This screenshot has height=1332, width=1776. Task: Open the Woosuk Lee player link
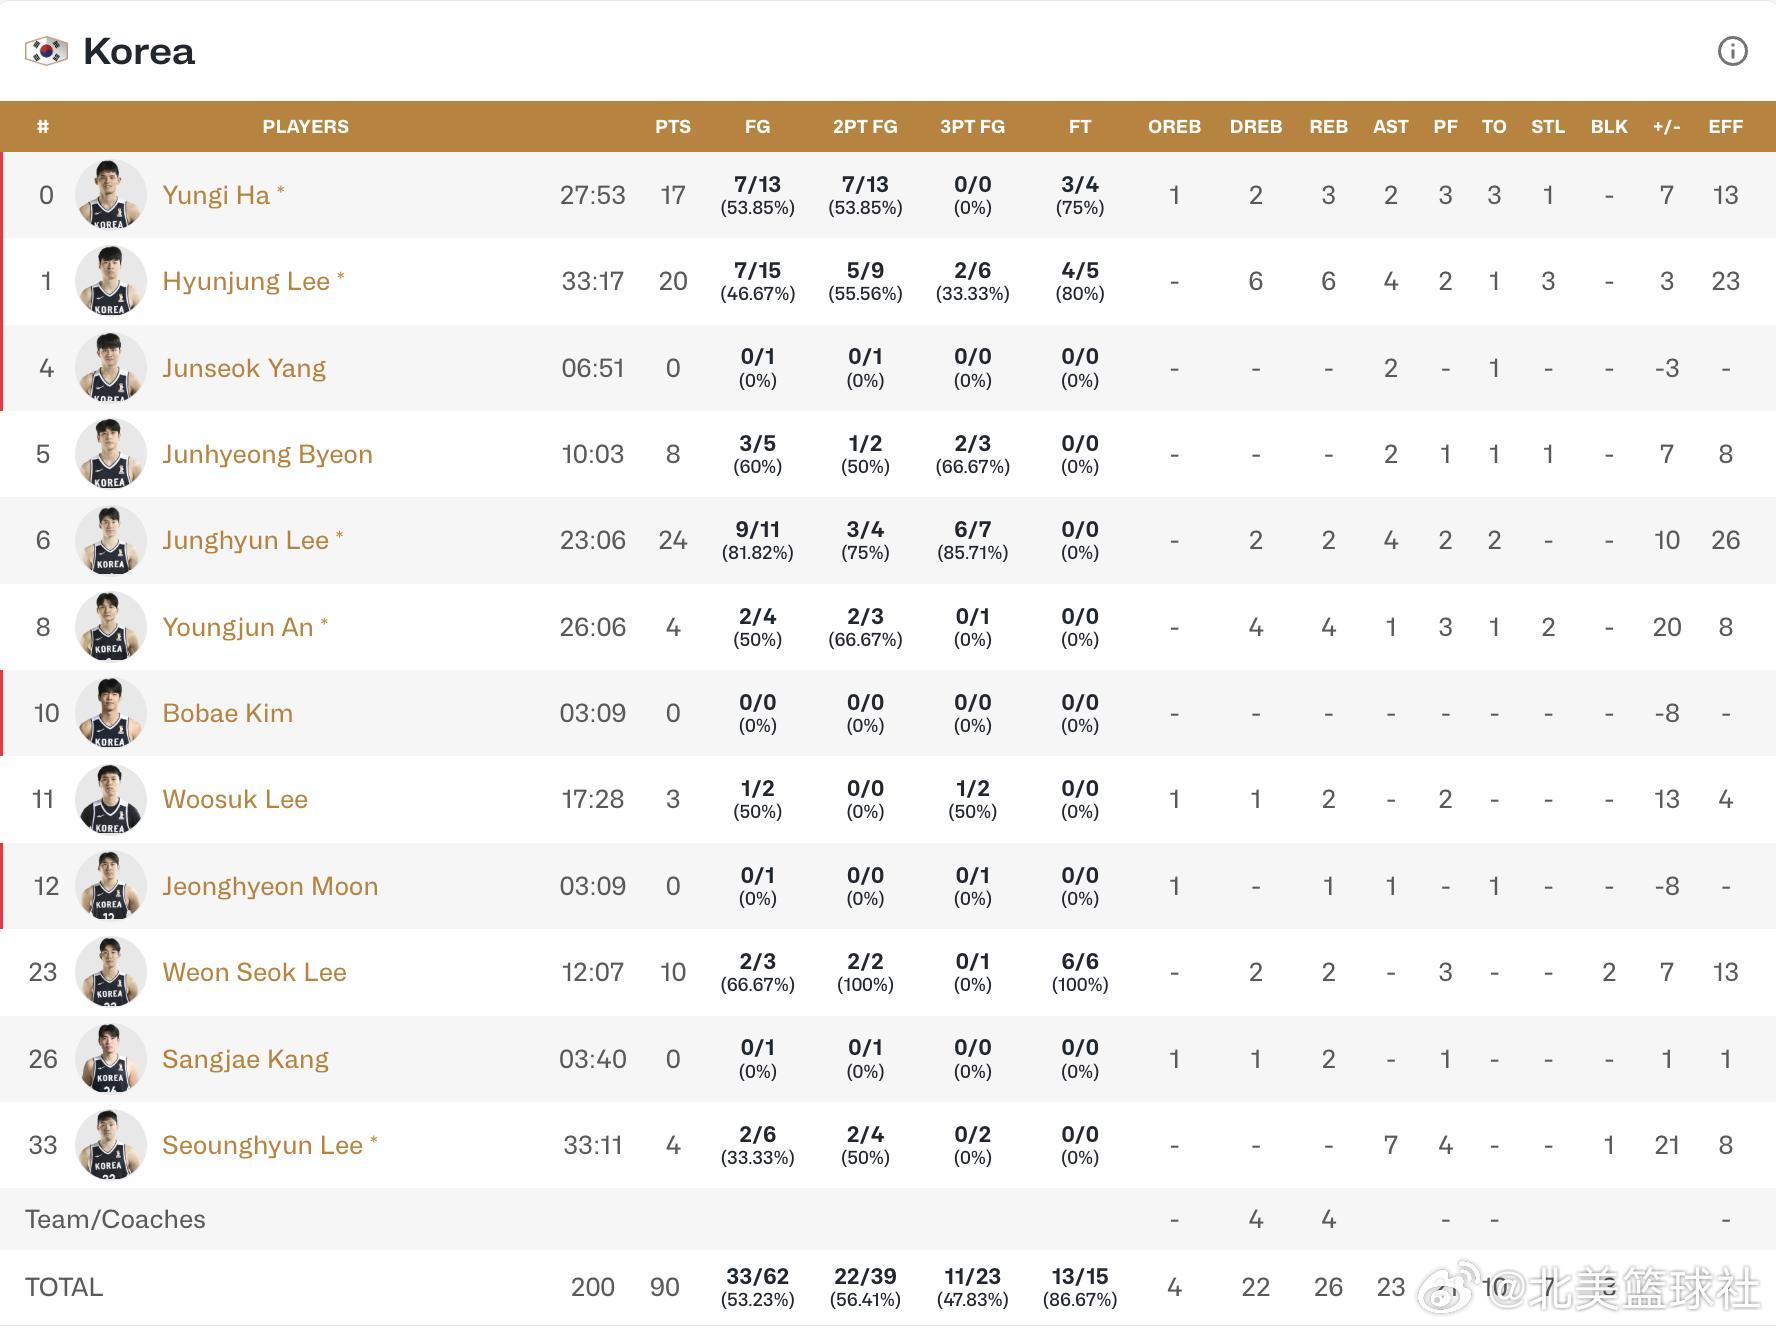pyautogui.click(x=235, y=799)
